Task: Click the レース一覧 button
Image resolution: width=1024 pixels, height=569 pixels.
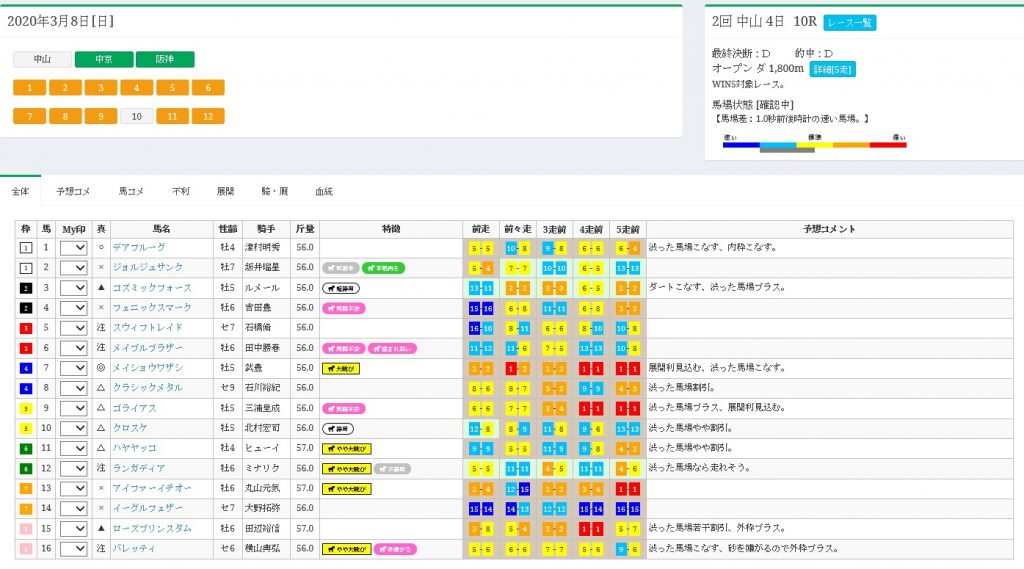Action: (850, 22)
